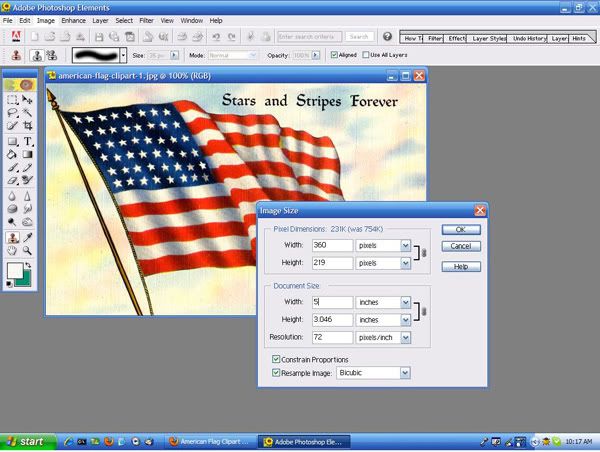Open the Windows start menu
This screenshot has height=452, width=600.
28,442
